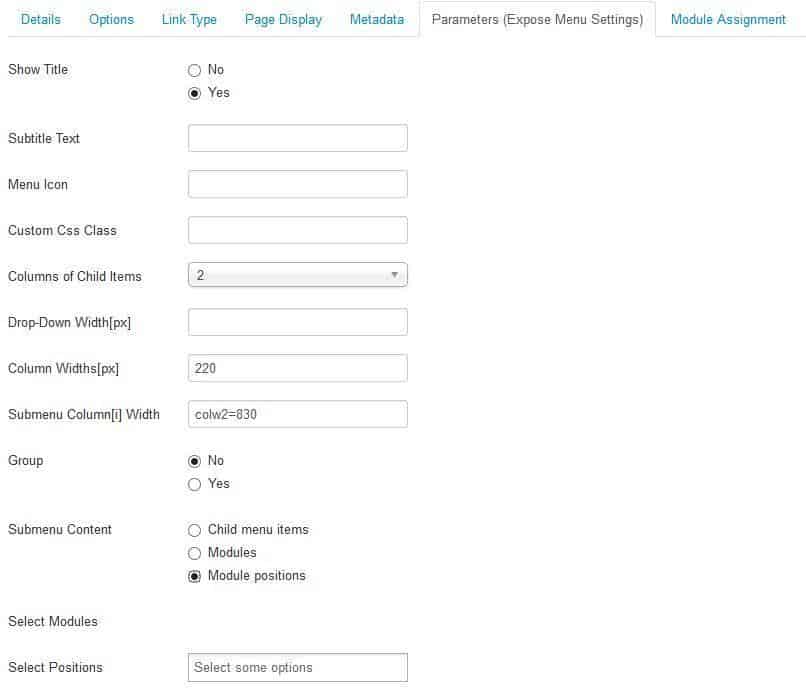Open the Module Assignment tab
The width and height of the screenshot is (806, 688).
728,19
